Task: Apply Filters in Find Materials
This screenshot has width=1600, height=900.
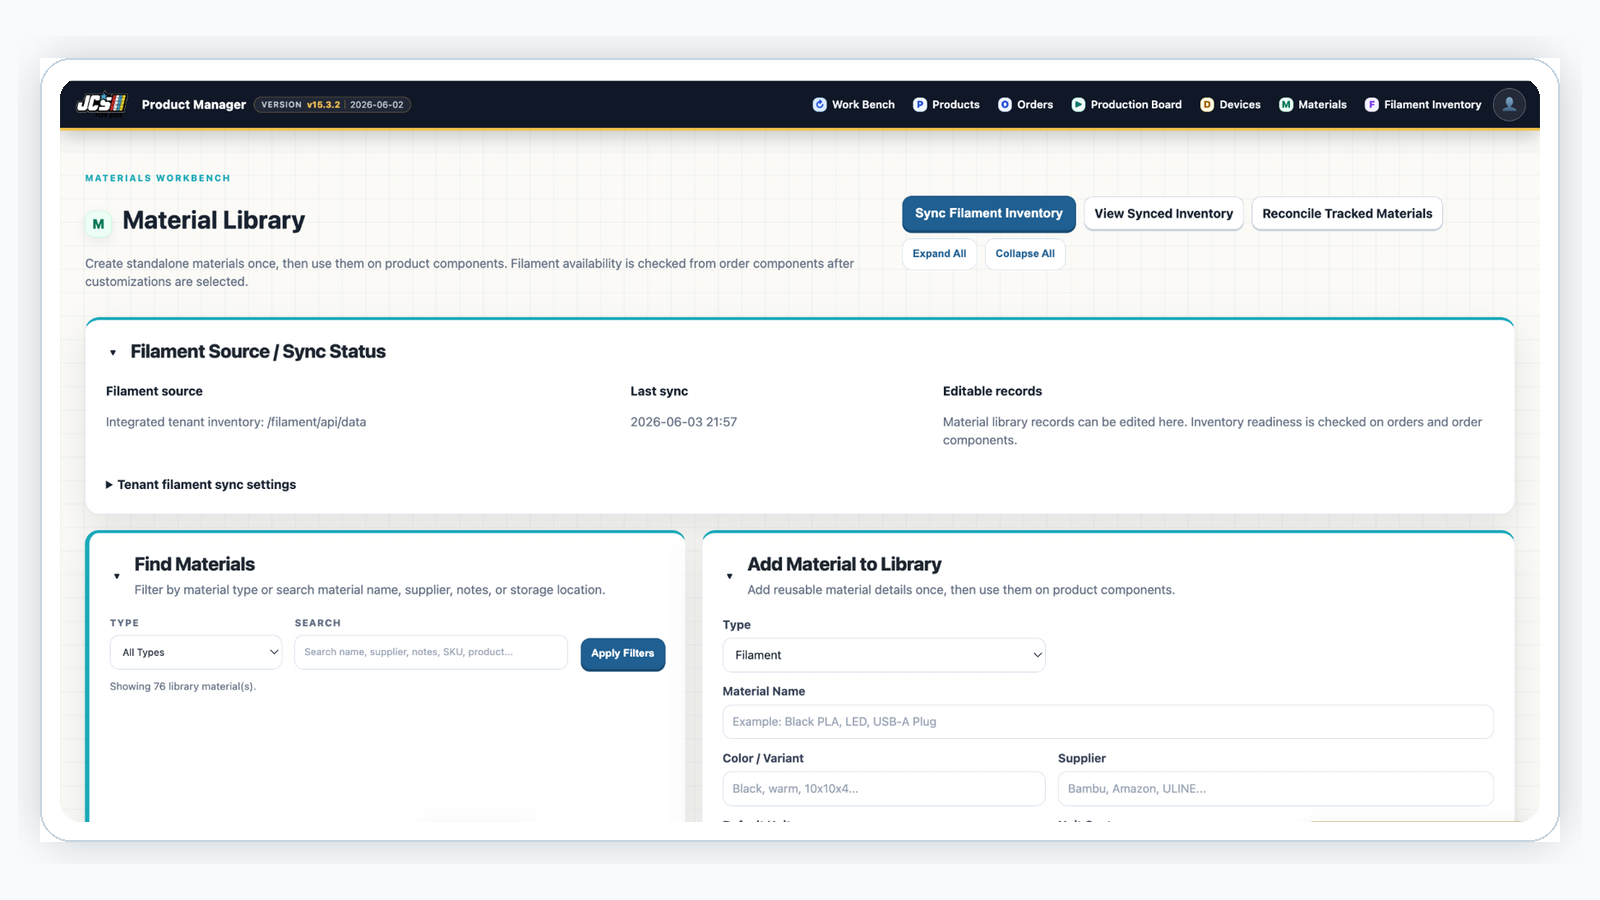Action: pos(622,653)
